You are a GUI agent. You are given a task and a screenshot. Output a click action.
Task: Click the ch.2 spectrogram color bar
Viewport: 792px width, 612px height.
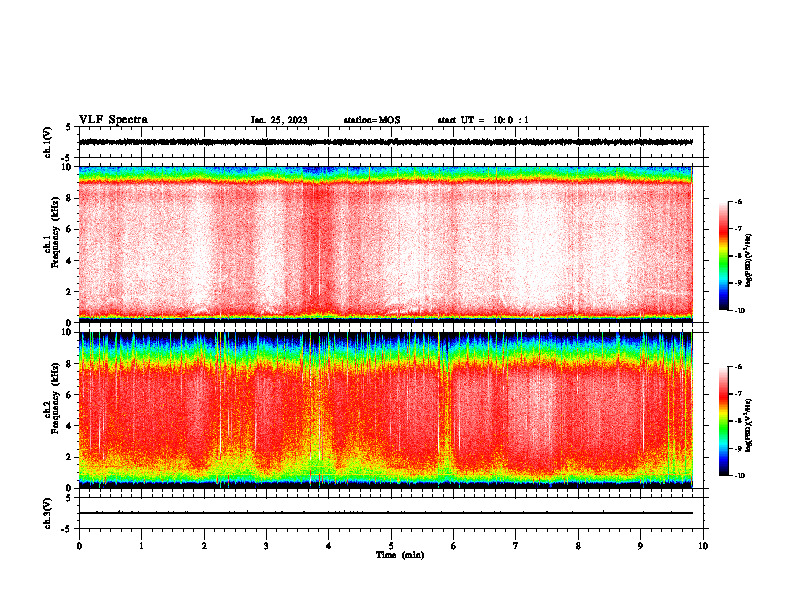point(724,421)
